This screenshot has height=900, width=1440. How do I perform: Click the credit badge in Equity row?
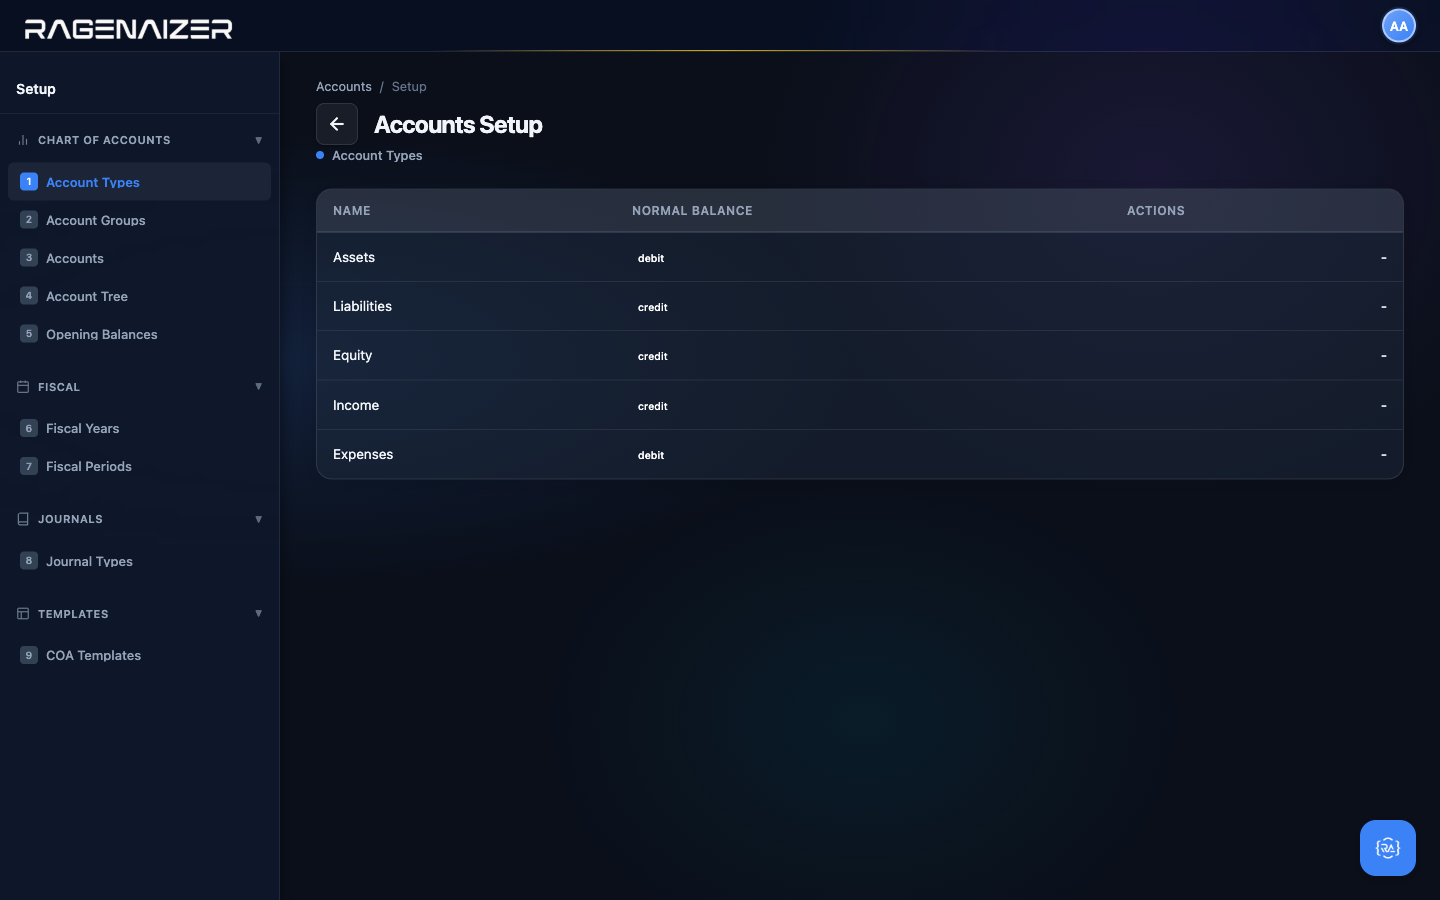[653, 356]
